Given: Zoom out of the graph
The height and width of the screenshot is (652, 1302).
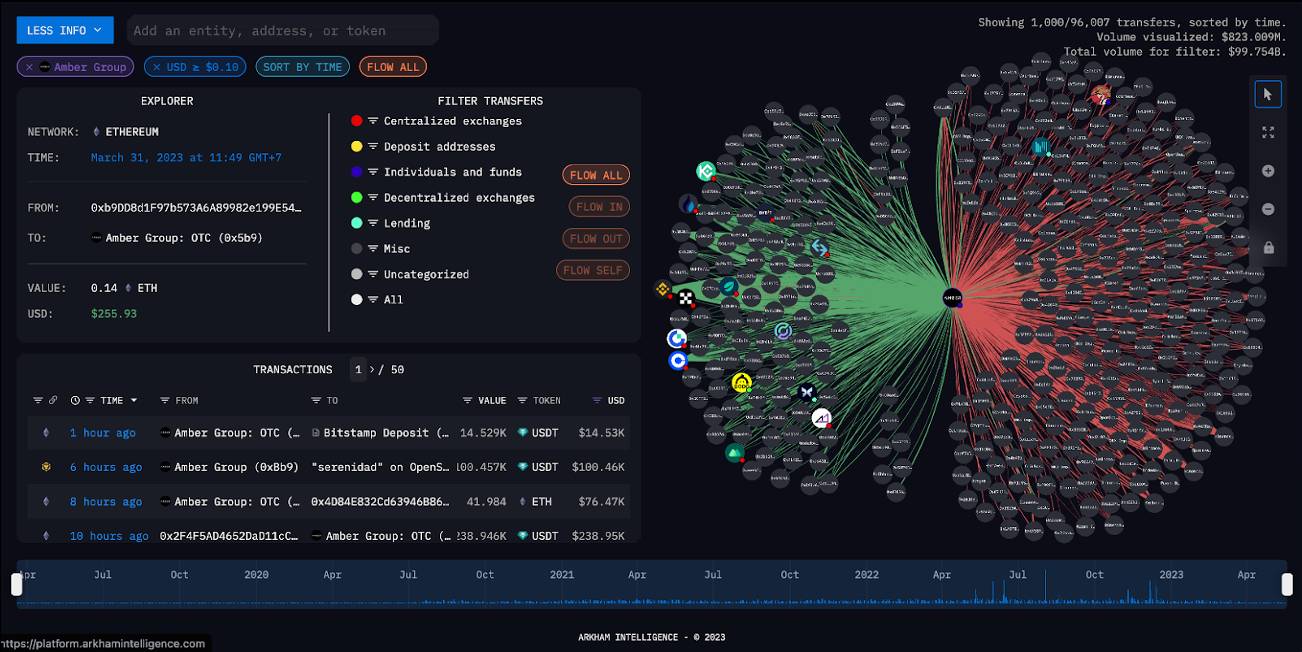Looking at the screenshot, I should (x=1268, y=209).
